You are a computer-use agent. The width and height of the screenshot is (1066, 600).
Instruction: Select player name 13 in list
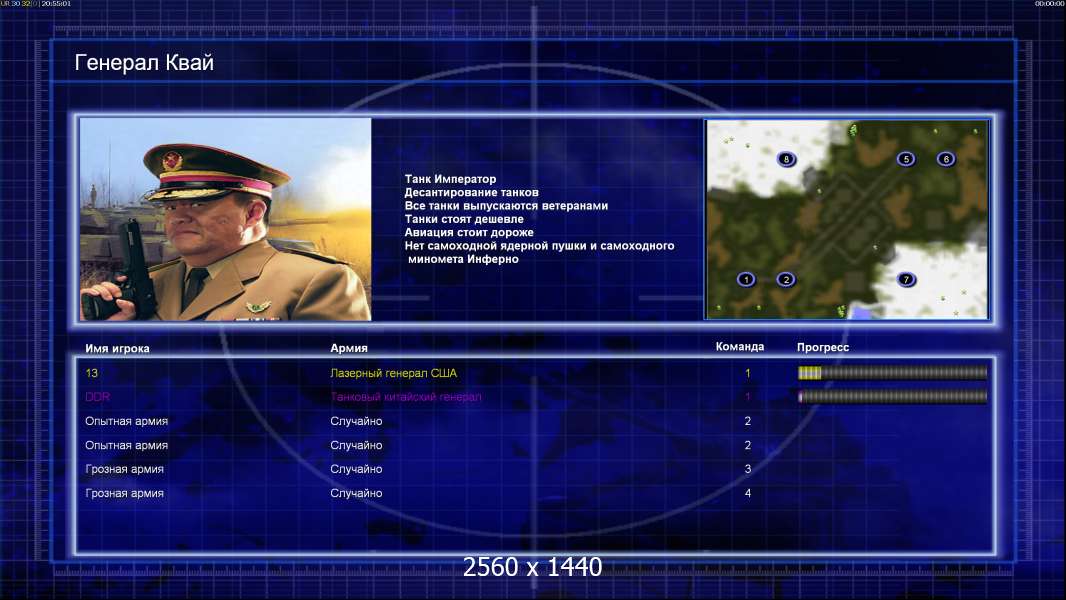[92, 373]
